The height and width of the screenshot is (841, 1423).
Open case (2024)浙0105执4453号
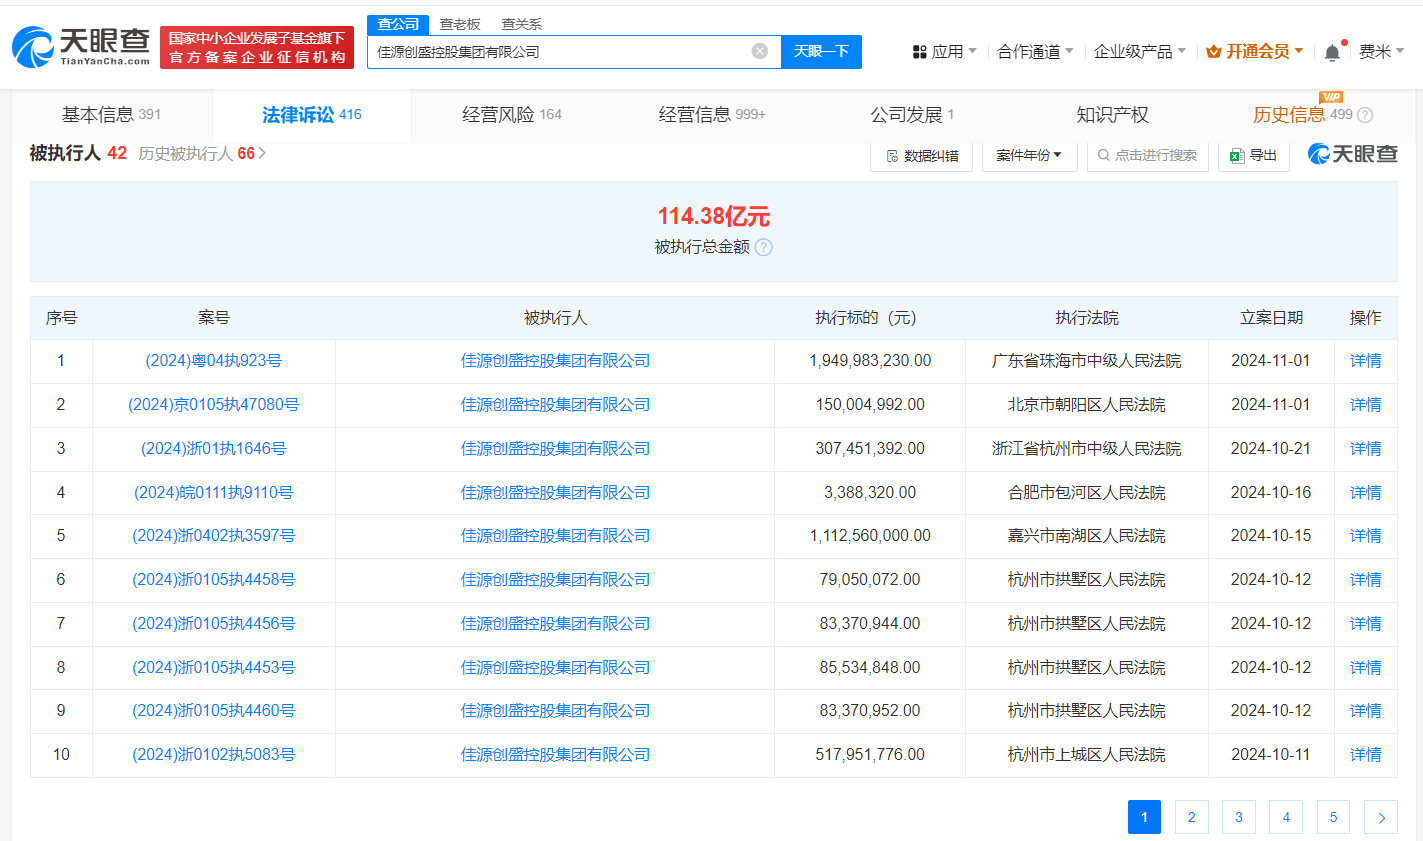pyautogui.click(x=214, y=668)
